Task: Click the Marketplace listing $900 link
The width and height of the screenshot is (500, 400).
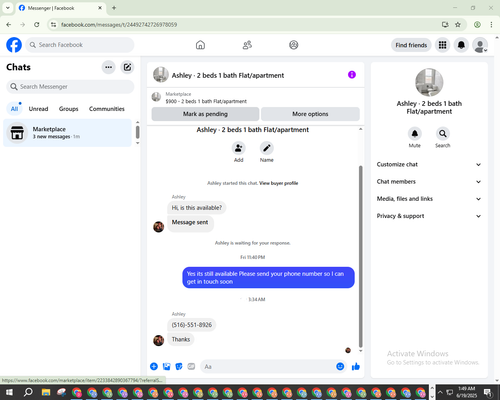Action: pyautogui.click(x=206, y=101)
